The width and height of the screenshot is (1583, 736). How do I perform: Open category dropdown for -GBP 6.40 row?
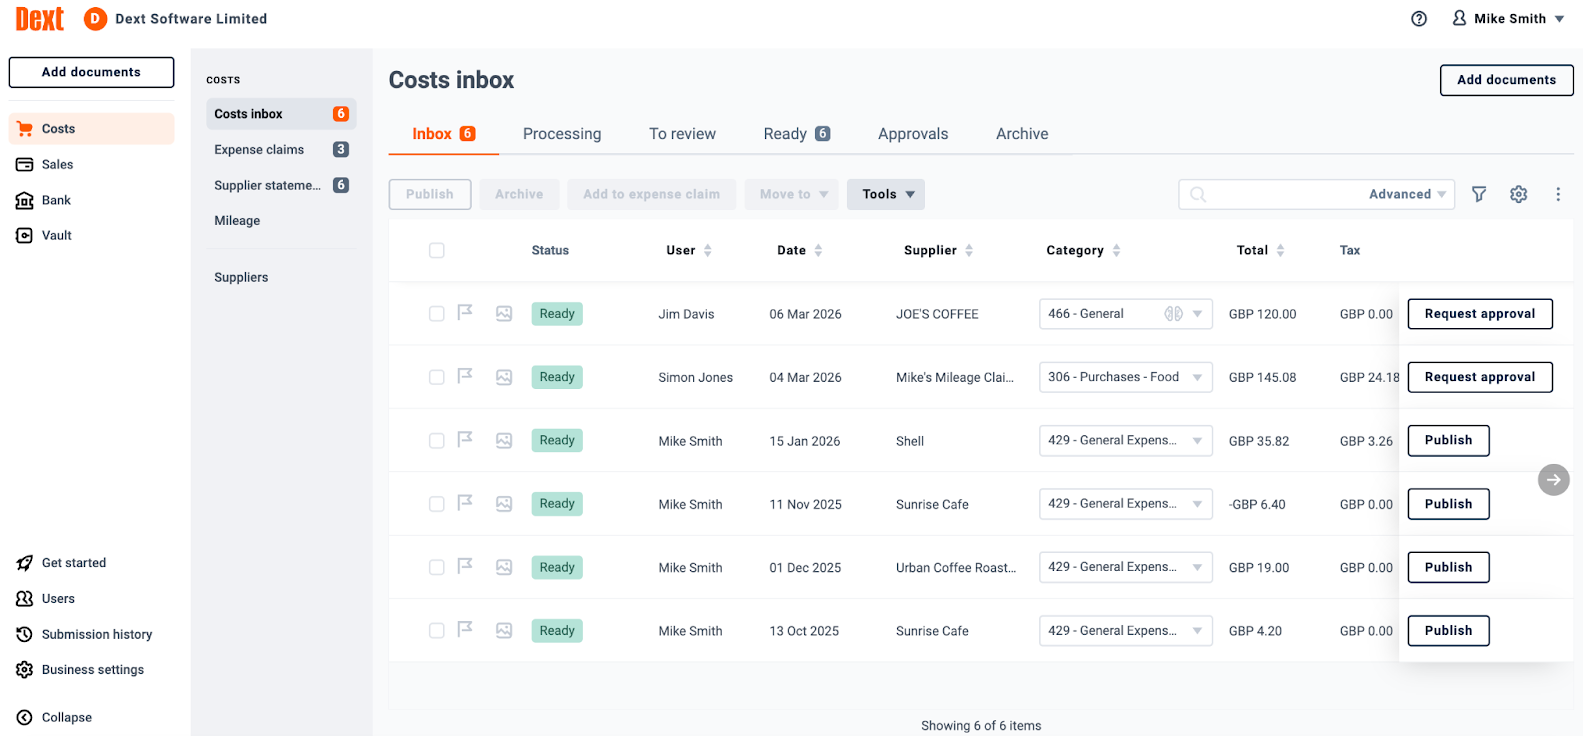click(1126, 504)
